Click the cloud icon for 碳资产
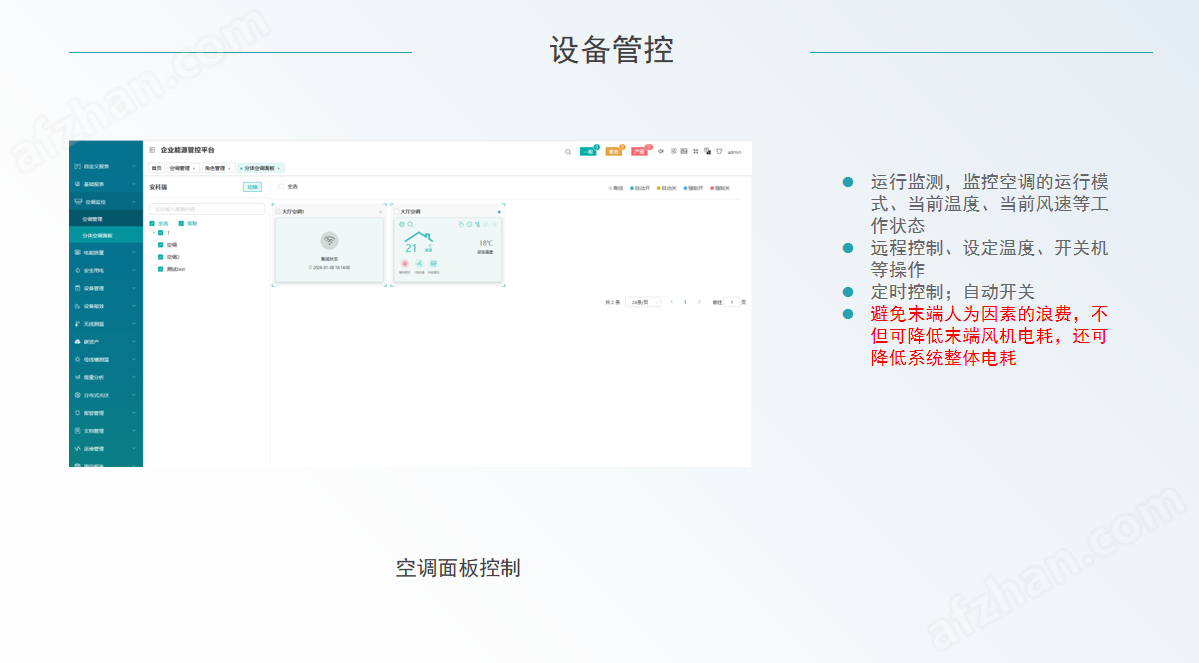Viewport: 1199px width, 663px height. coord(77,342)
